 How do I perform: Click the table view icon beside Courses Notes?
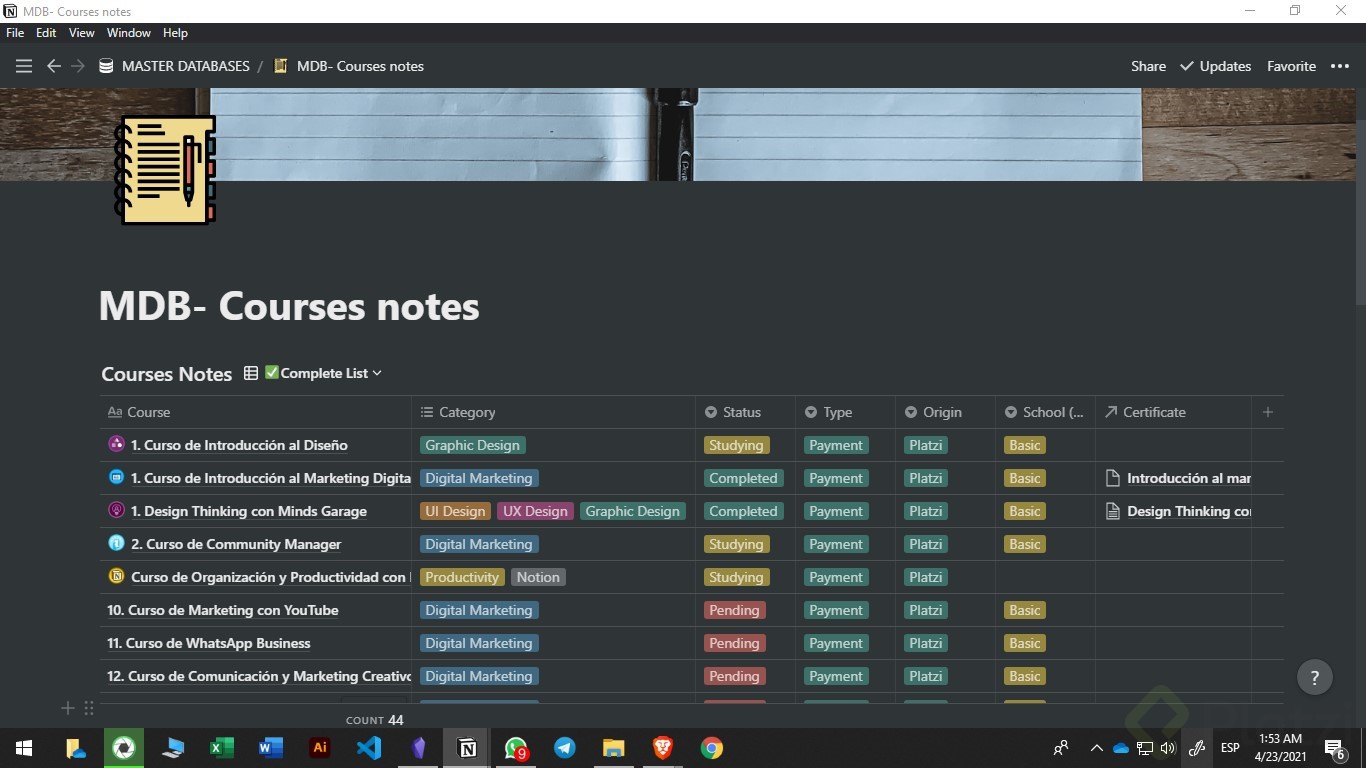tap(251, 373)
